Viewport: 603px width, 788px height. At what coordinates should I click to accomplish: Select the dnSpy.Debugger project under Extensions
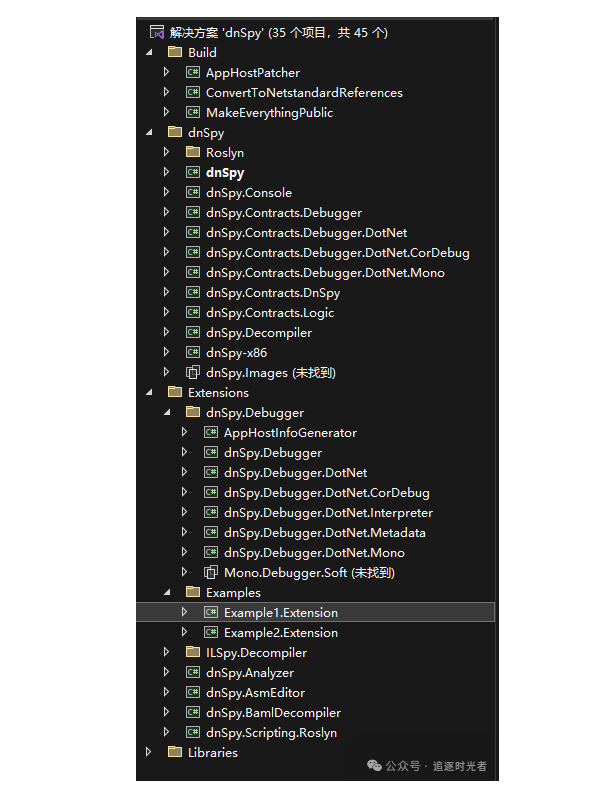(273, 453)
